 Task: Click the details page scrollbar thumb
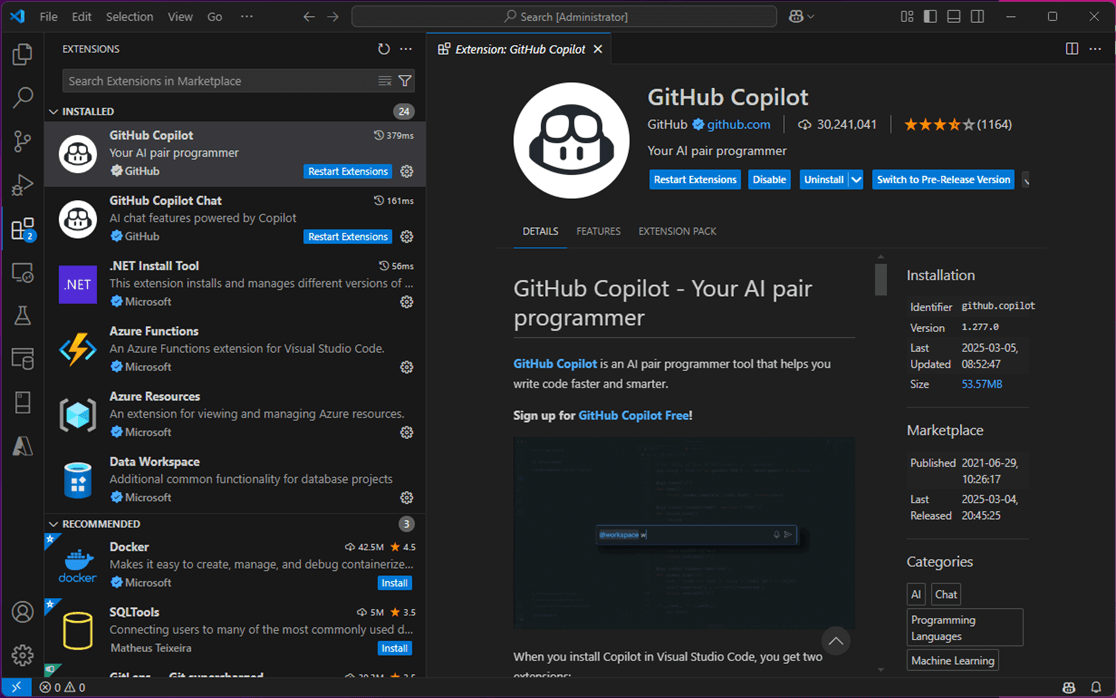[x=880, y=280]
